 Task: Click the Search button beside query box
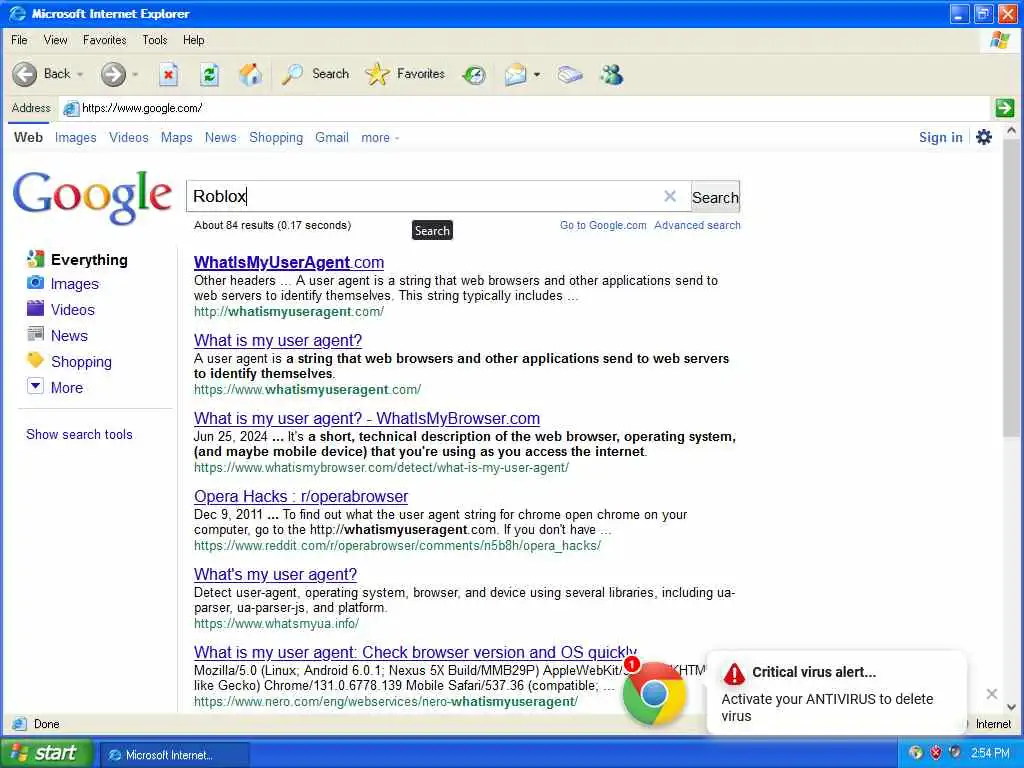pos(715,197)
